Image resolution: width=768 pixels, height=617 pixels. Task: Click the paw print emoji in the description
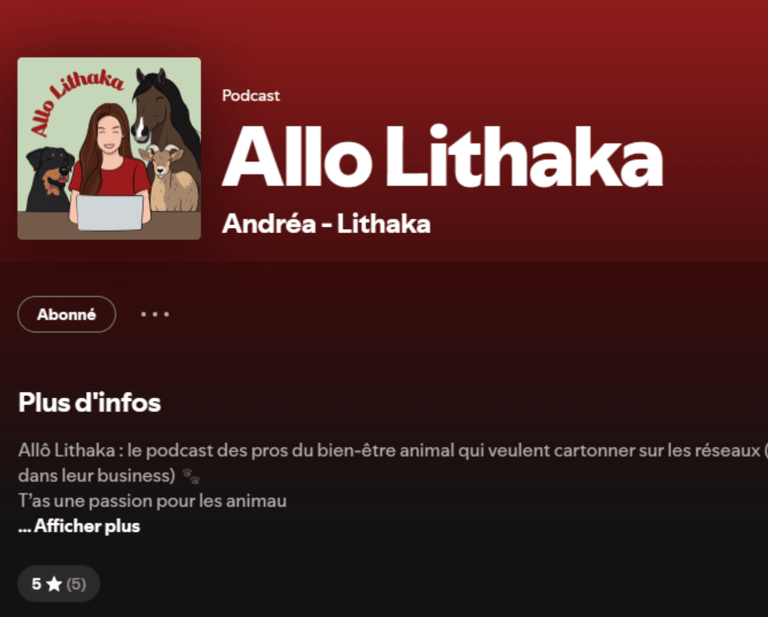pyautogui.click(x=191, y=475)
